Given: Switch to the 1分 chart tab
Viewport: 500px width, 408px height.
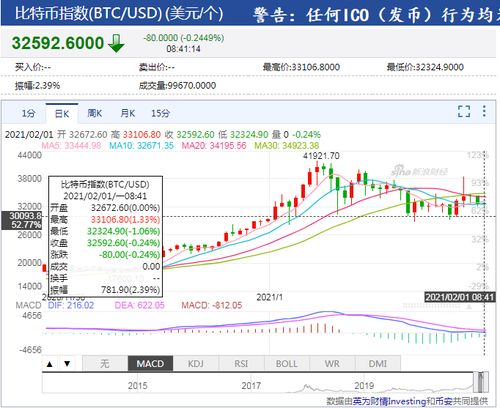Looking at the screenshot, I should [28, 113].
